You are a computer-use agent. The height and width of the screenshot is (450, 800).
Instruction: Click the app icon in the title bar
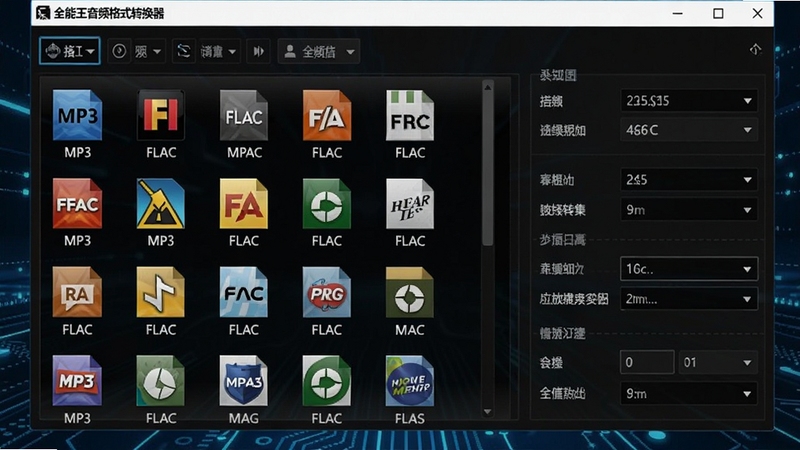click(43, 13)
